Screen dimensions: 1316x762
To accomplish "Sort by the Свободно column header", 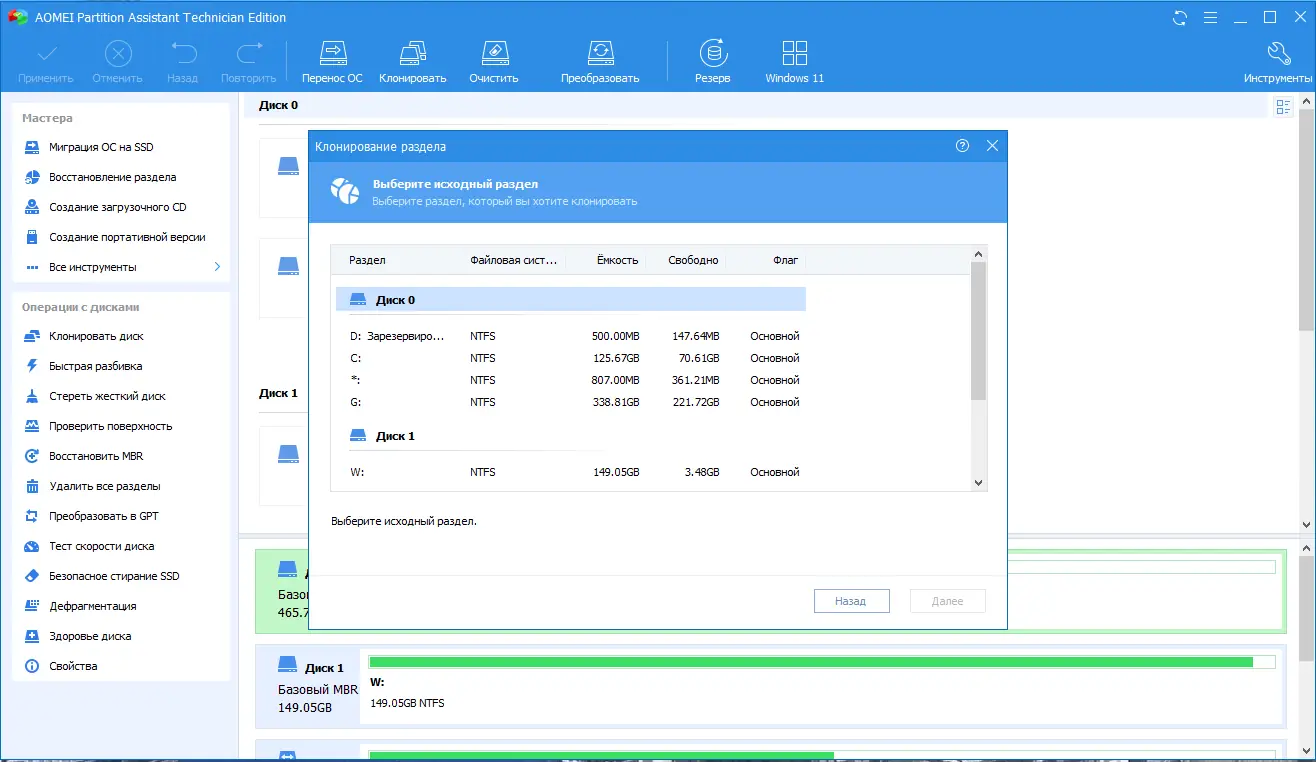I will [695, 260].
